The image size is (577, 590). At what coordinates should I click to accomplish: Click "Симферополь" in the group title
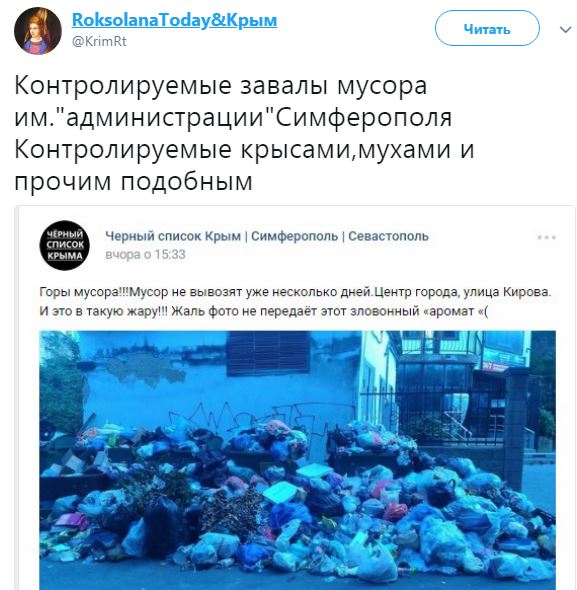point(294,236)
